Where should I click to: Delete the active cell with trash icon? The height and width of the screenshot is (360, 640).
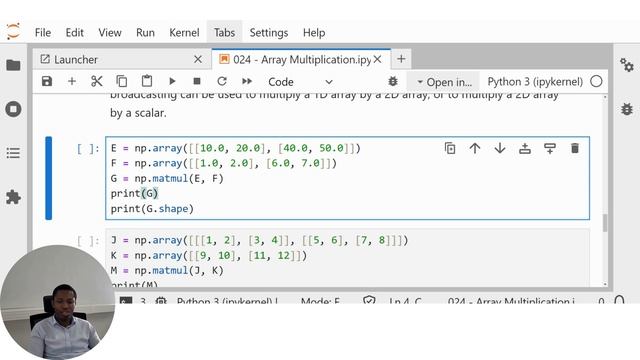pos(575,148)
